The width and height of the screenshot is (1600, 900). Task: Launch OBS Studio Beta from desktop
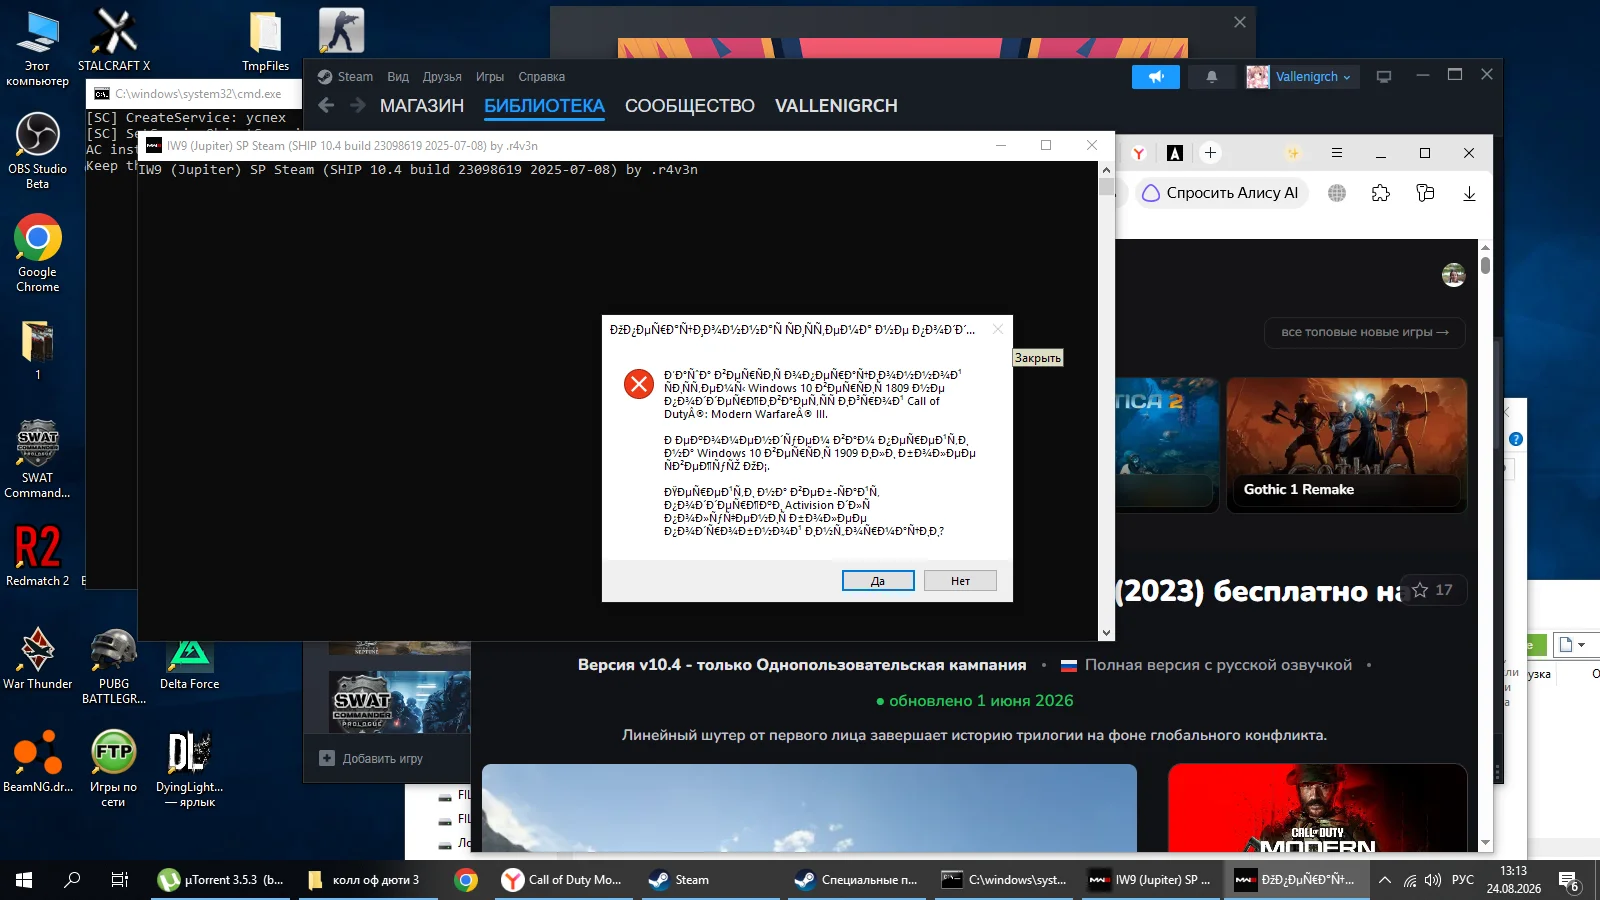coord(37,148)
